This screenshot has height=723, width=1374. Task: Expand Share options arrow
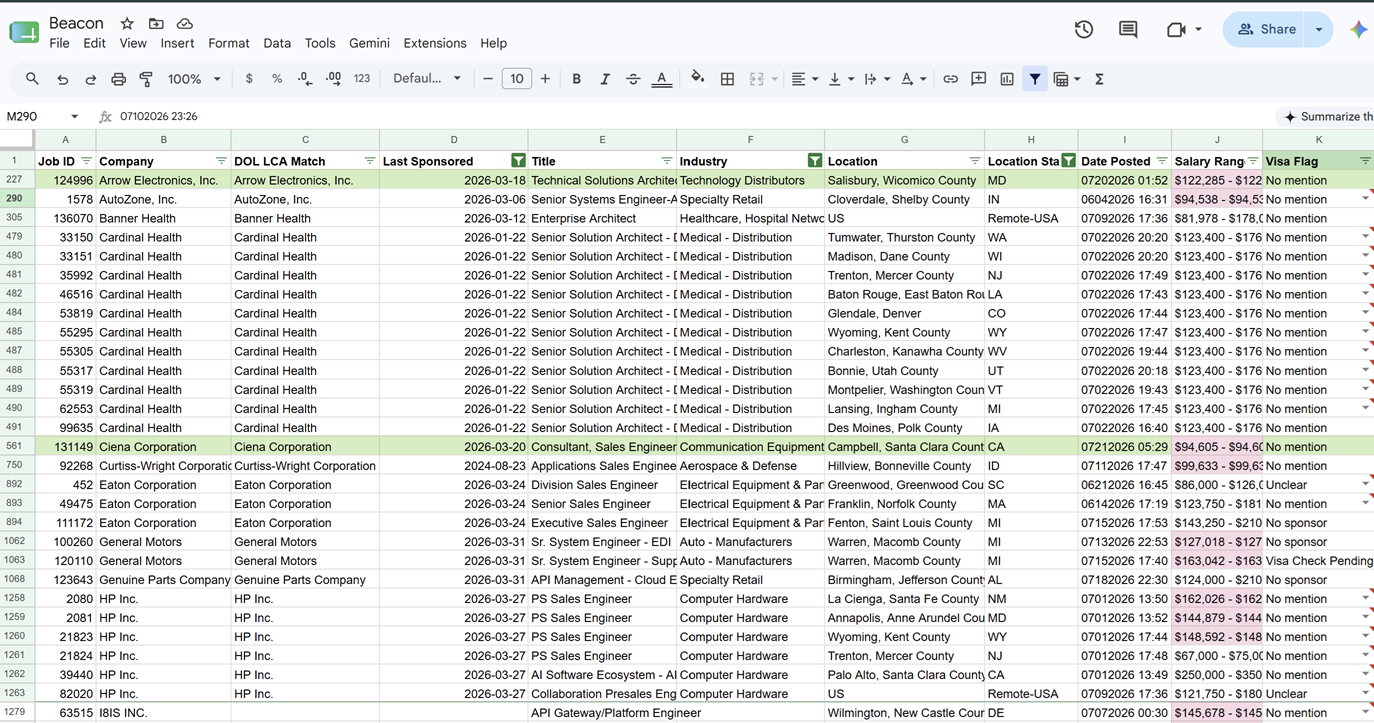(1319, 30)
